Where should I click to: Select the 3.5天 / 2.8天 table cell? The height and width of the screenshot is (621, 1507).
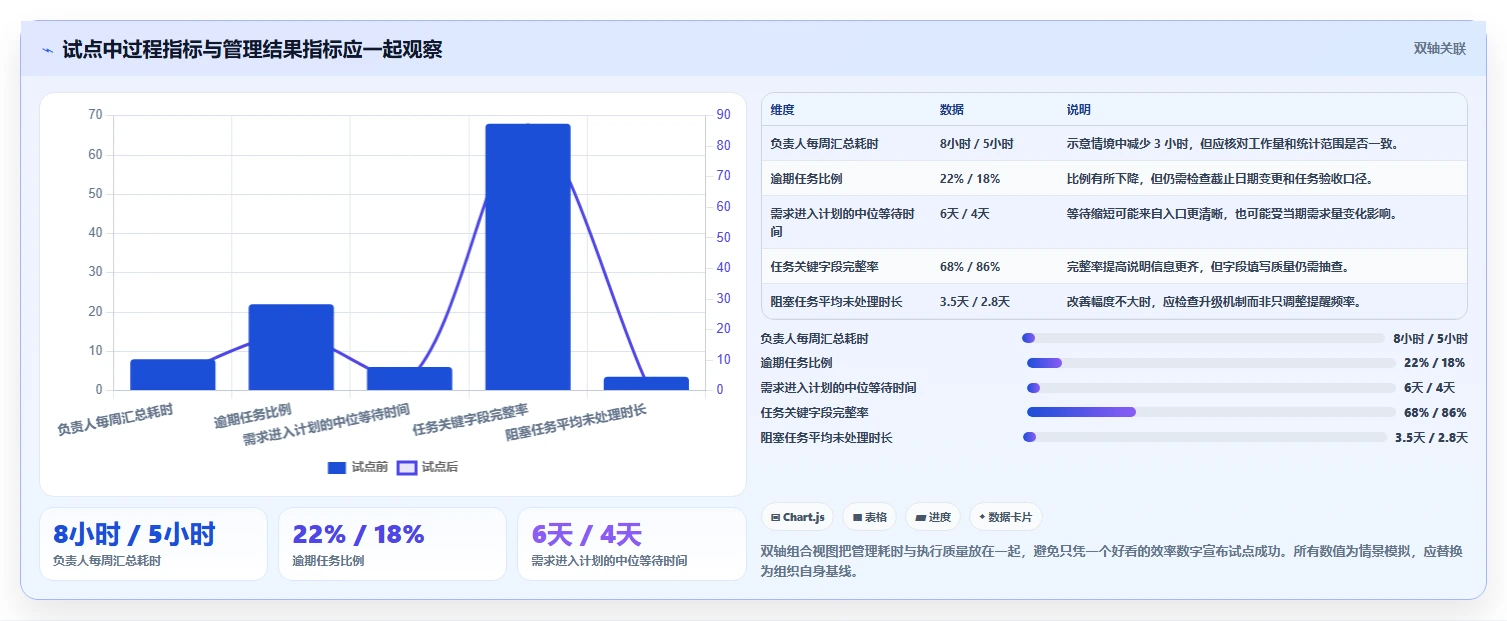click(975, 301)
